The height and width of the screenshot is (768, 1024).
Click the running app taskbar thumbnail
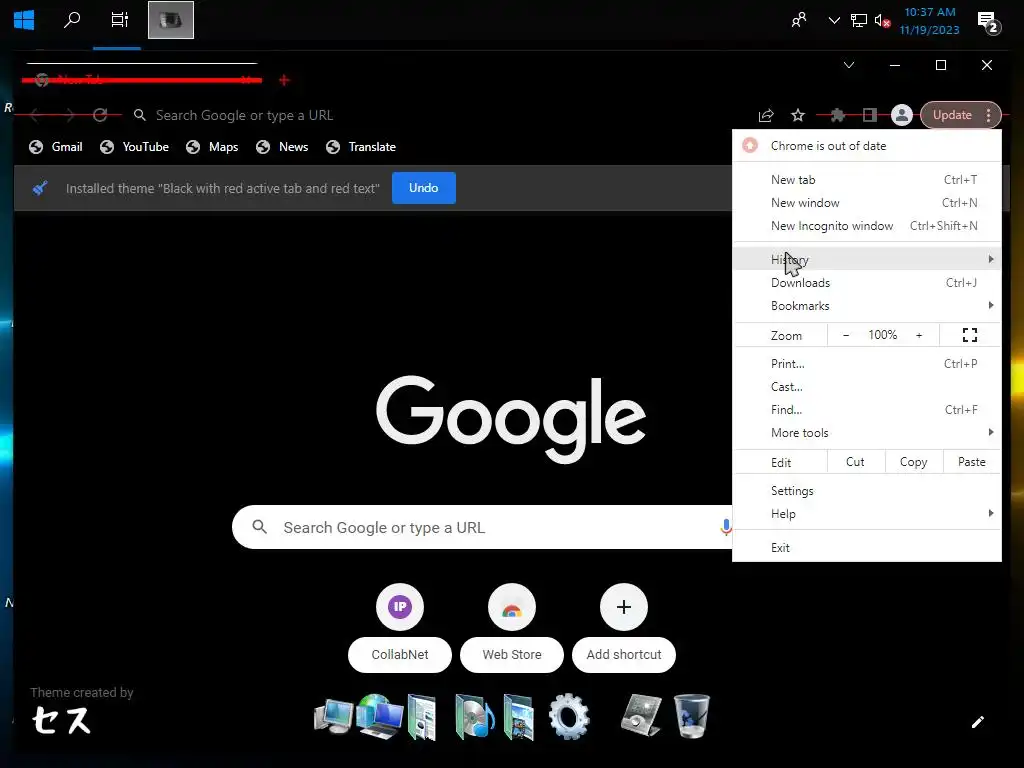pos(171,20)
